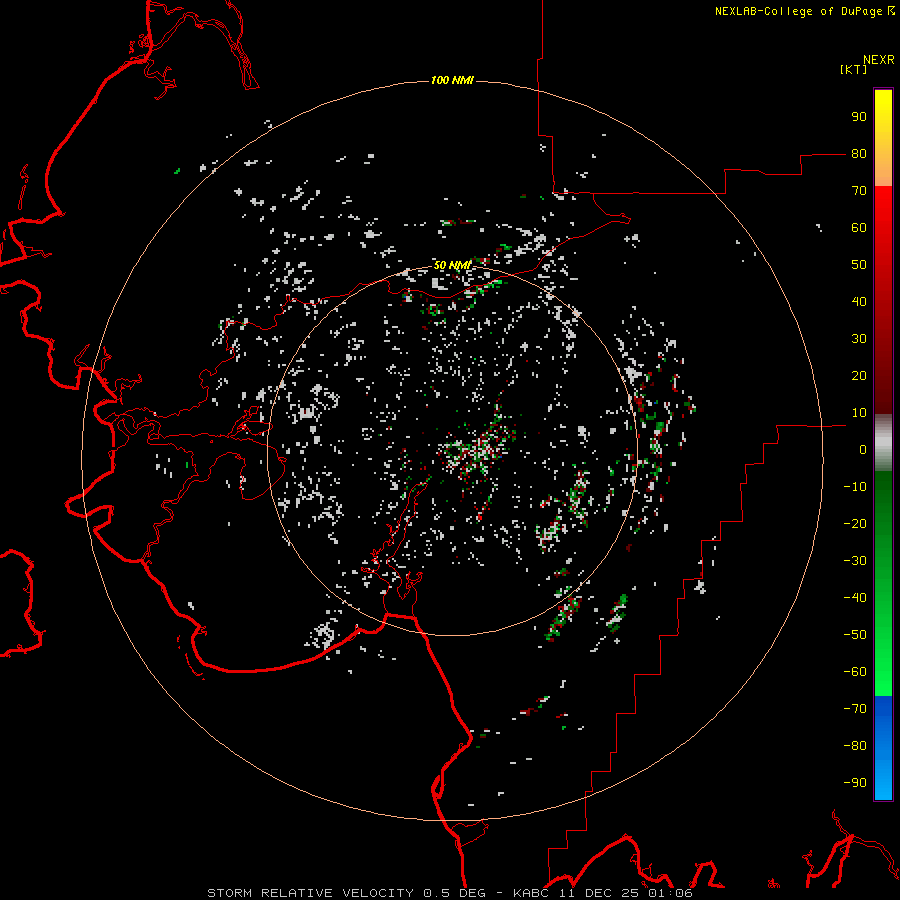
Task: Click the -60 knot scale label
Action: (x=855, y=672)
